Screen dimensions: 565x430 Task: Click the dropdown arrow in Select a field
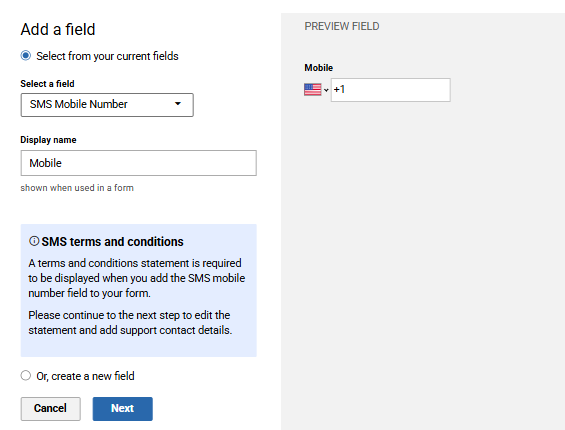click(178, 104)
